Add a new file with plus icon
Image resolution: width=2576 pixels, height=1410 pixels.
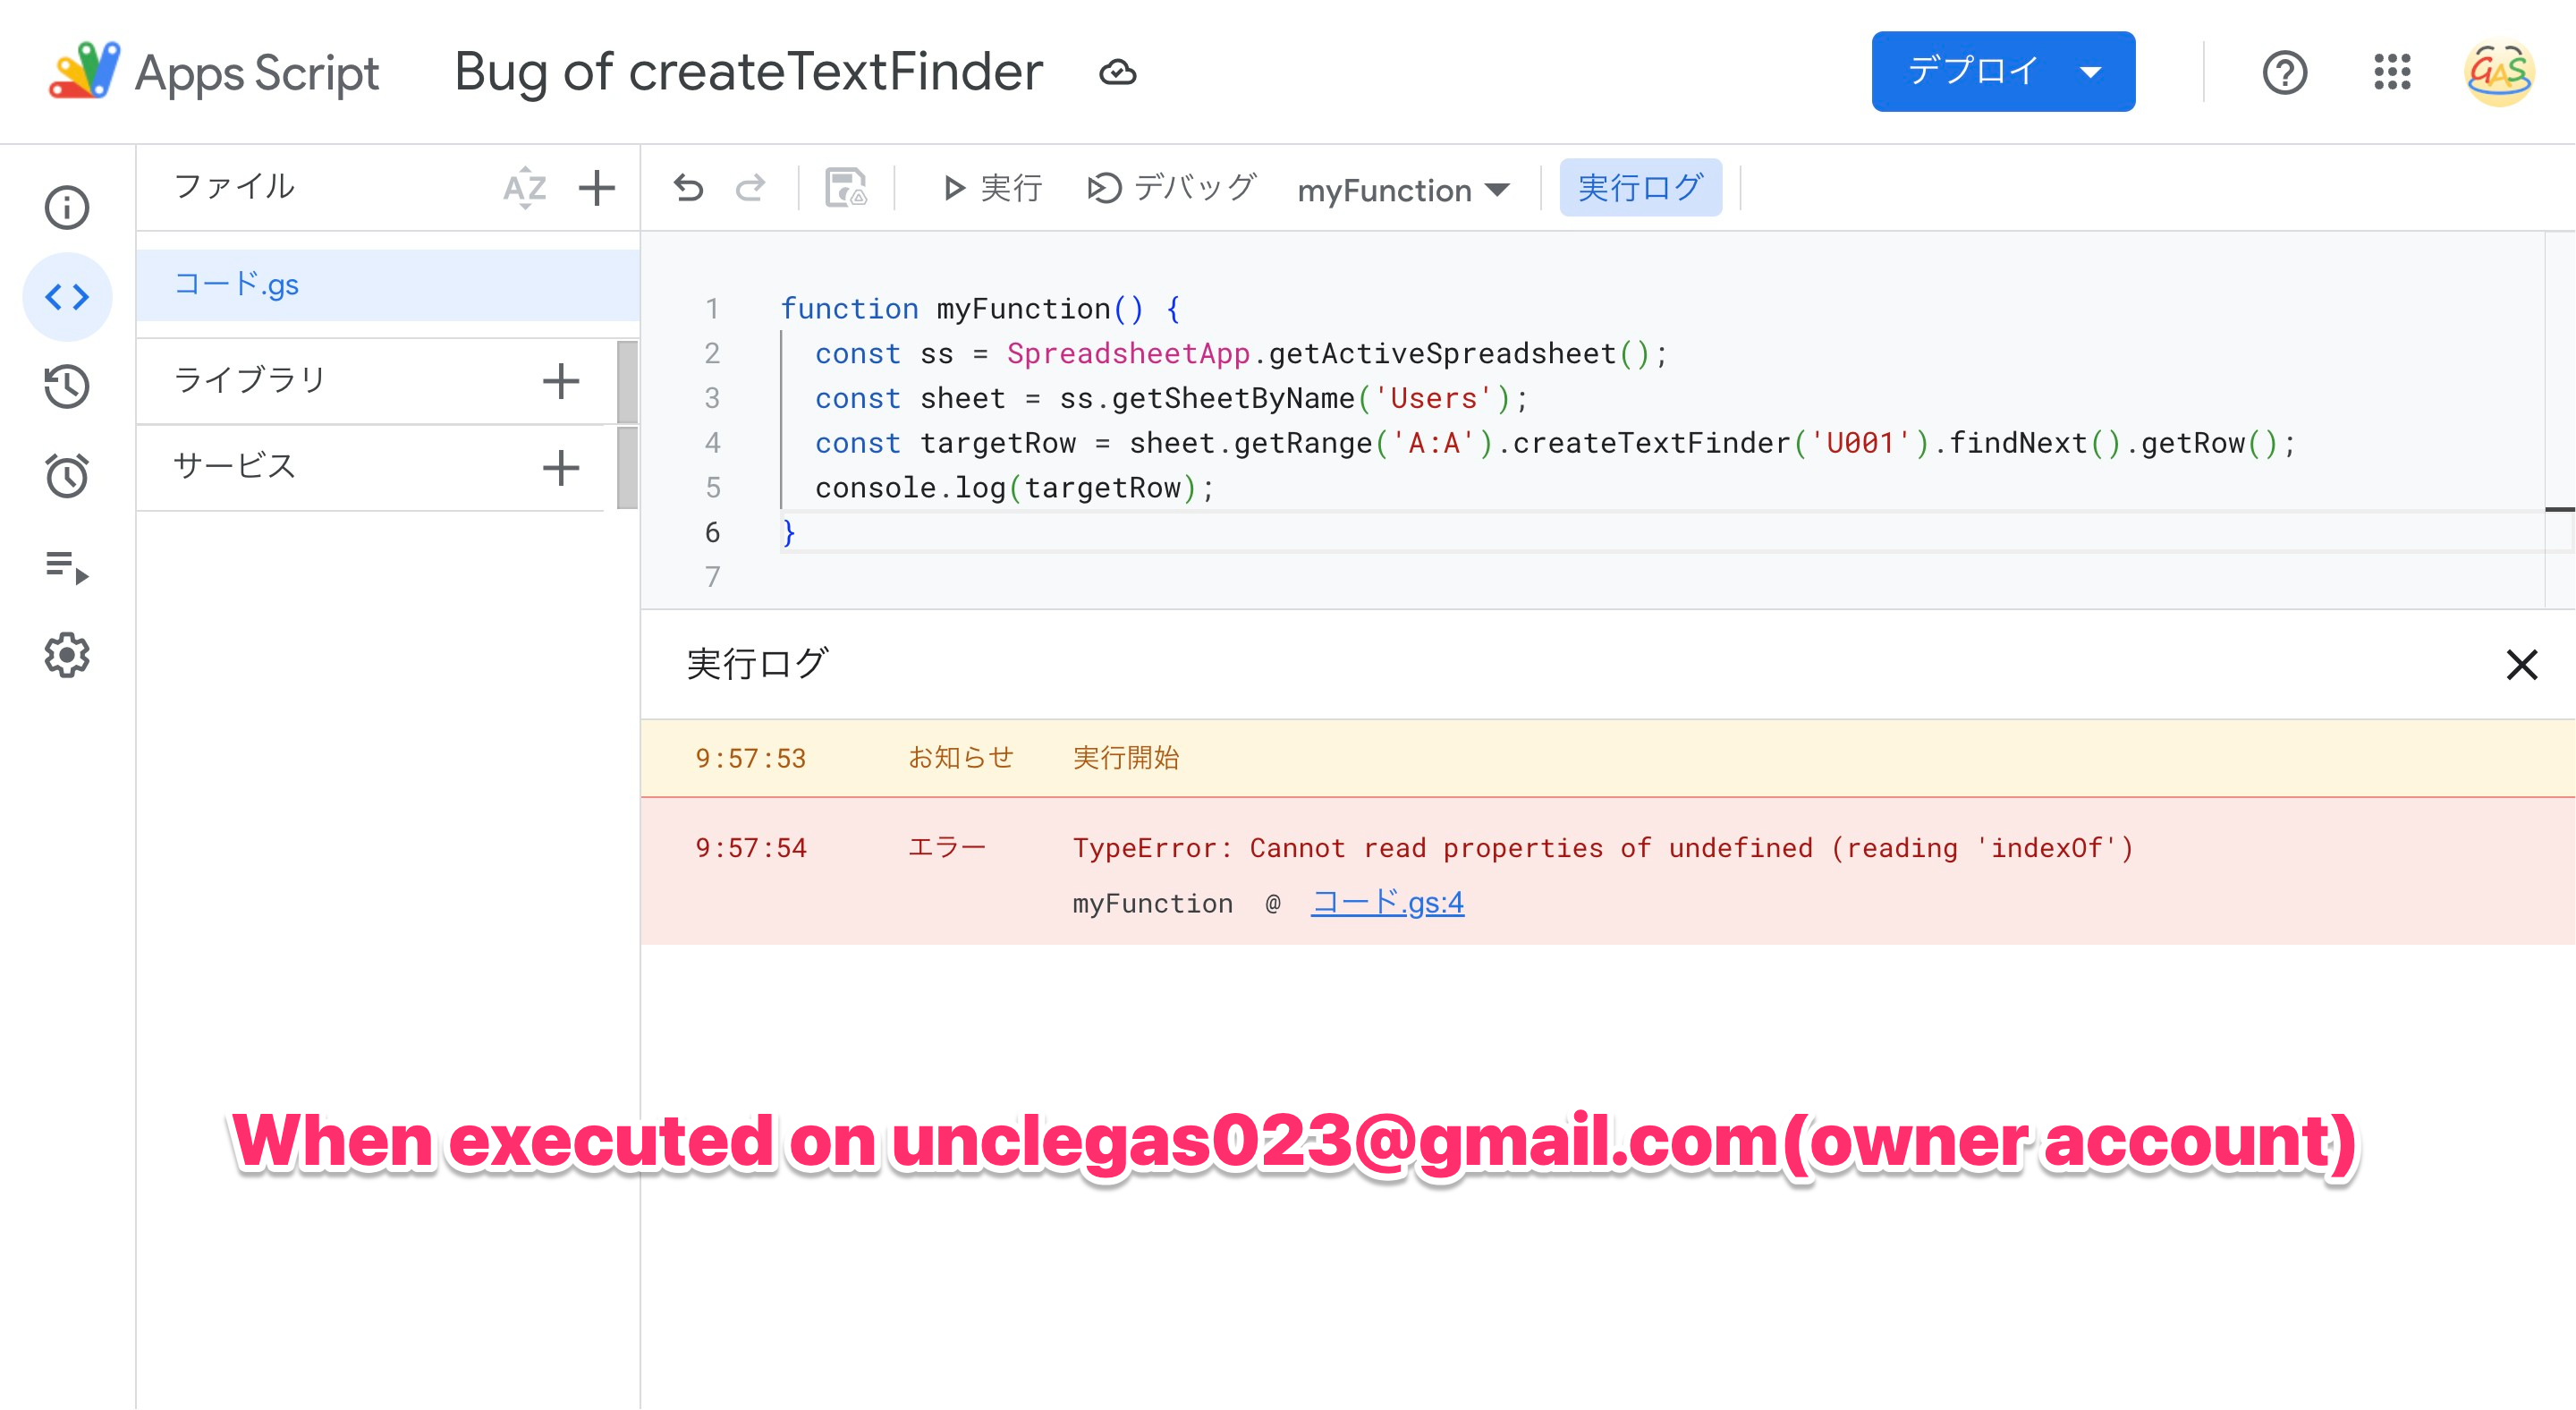pyautogui.click(x=597, y=188)
